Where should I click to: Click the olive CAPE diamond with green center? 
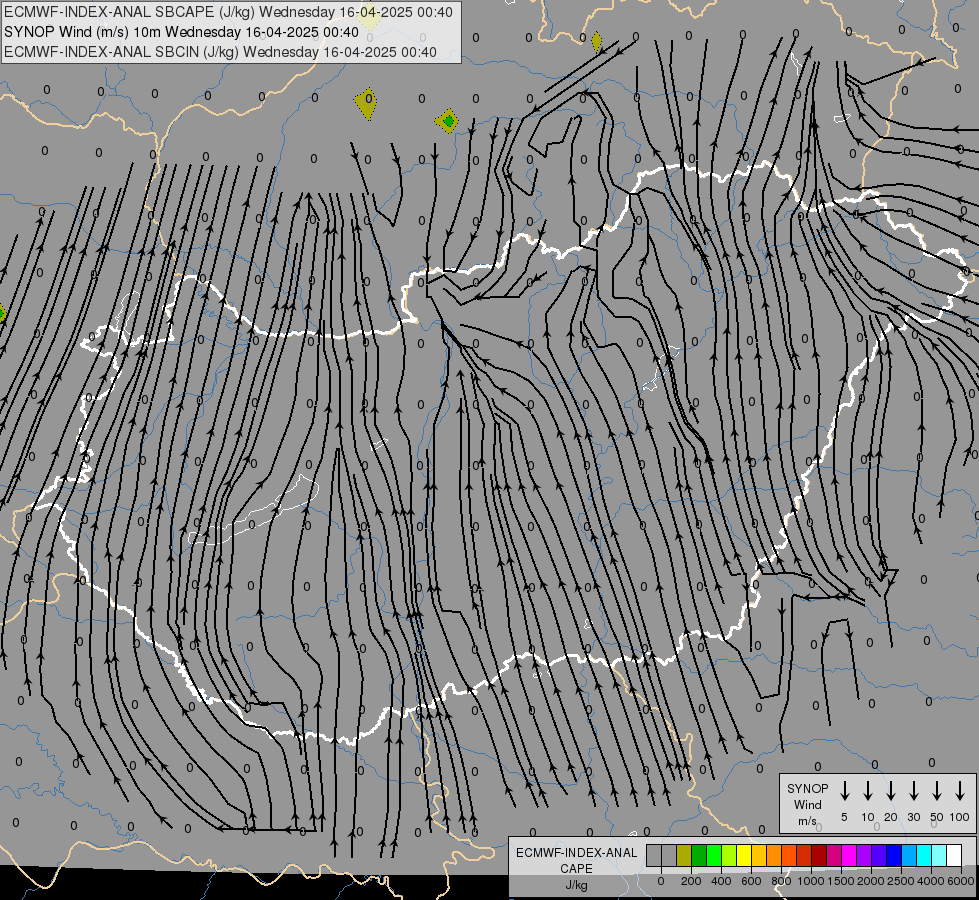[447, 121]
